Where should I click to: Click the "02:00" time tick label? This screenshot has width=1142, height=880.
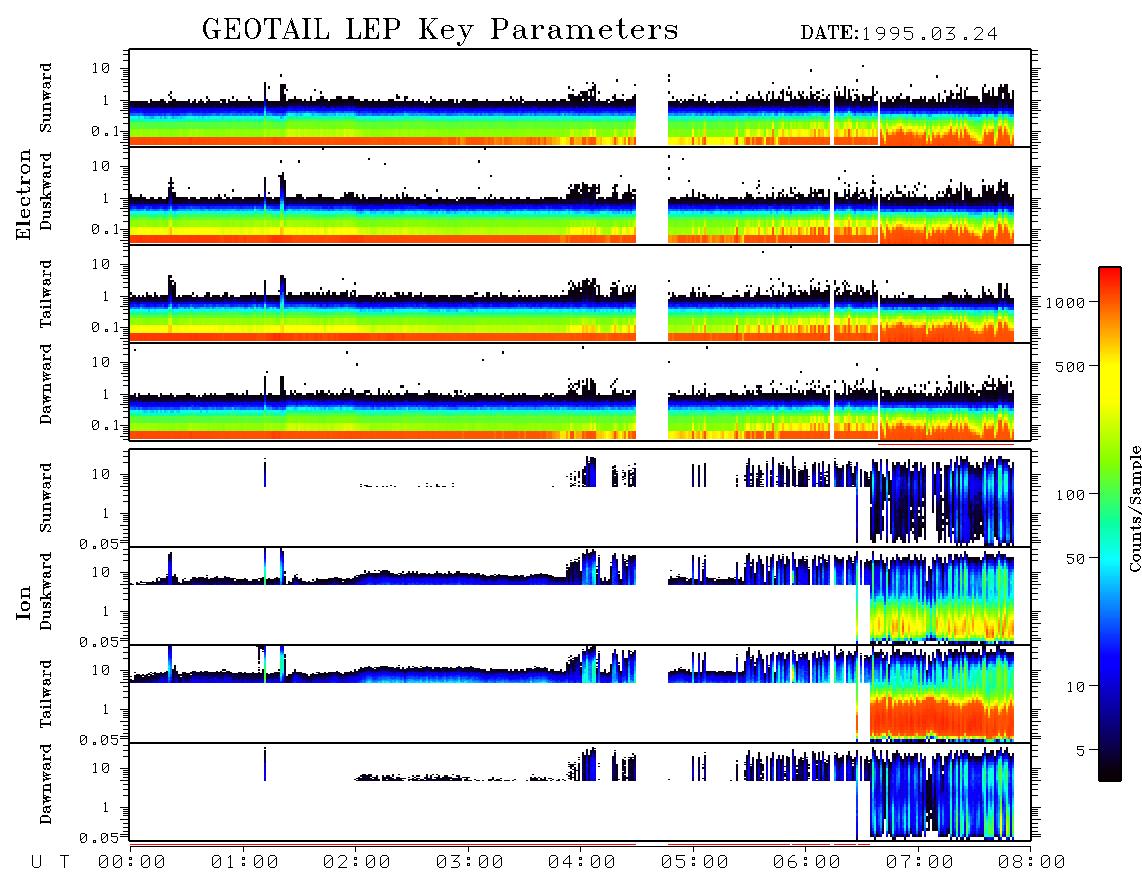pos(357,863)
